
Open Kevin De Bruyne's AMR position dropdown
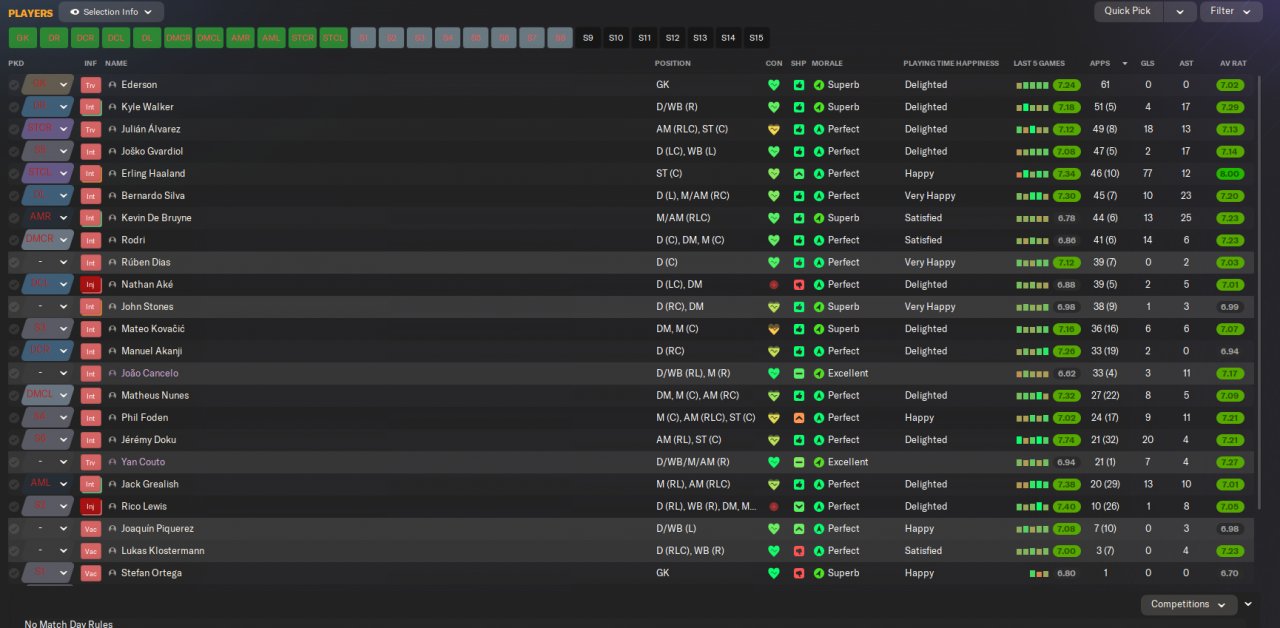pyautogui.click(x=48, y=218)
